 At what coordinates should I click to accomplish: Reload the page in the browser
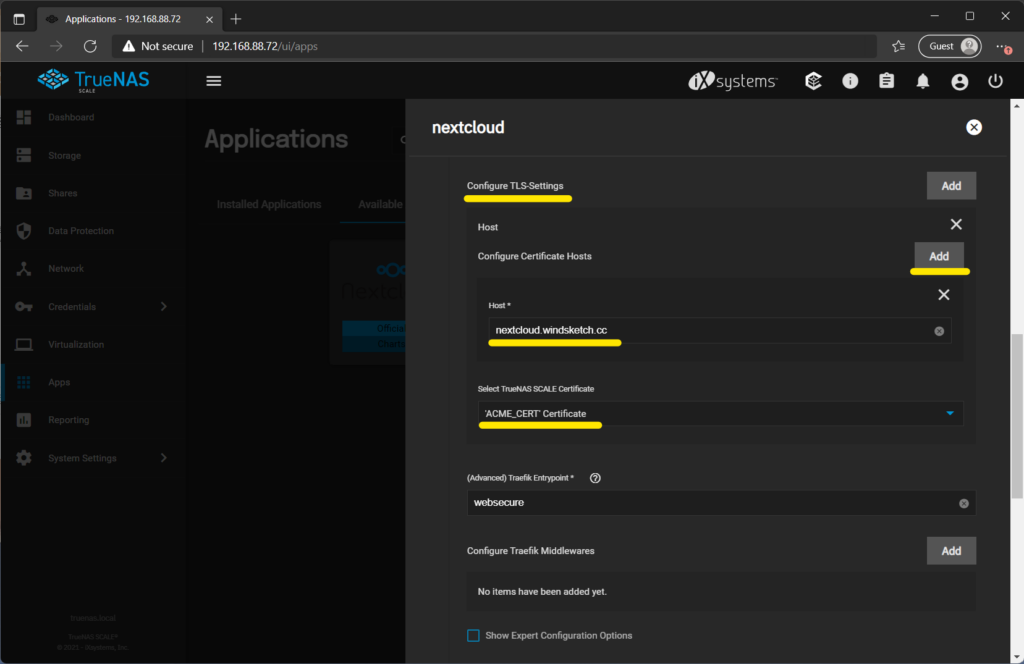click(x=90, y=46)
